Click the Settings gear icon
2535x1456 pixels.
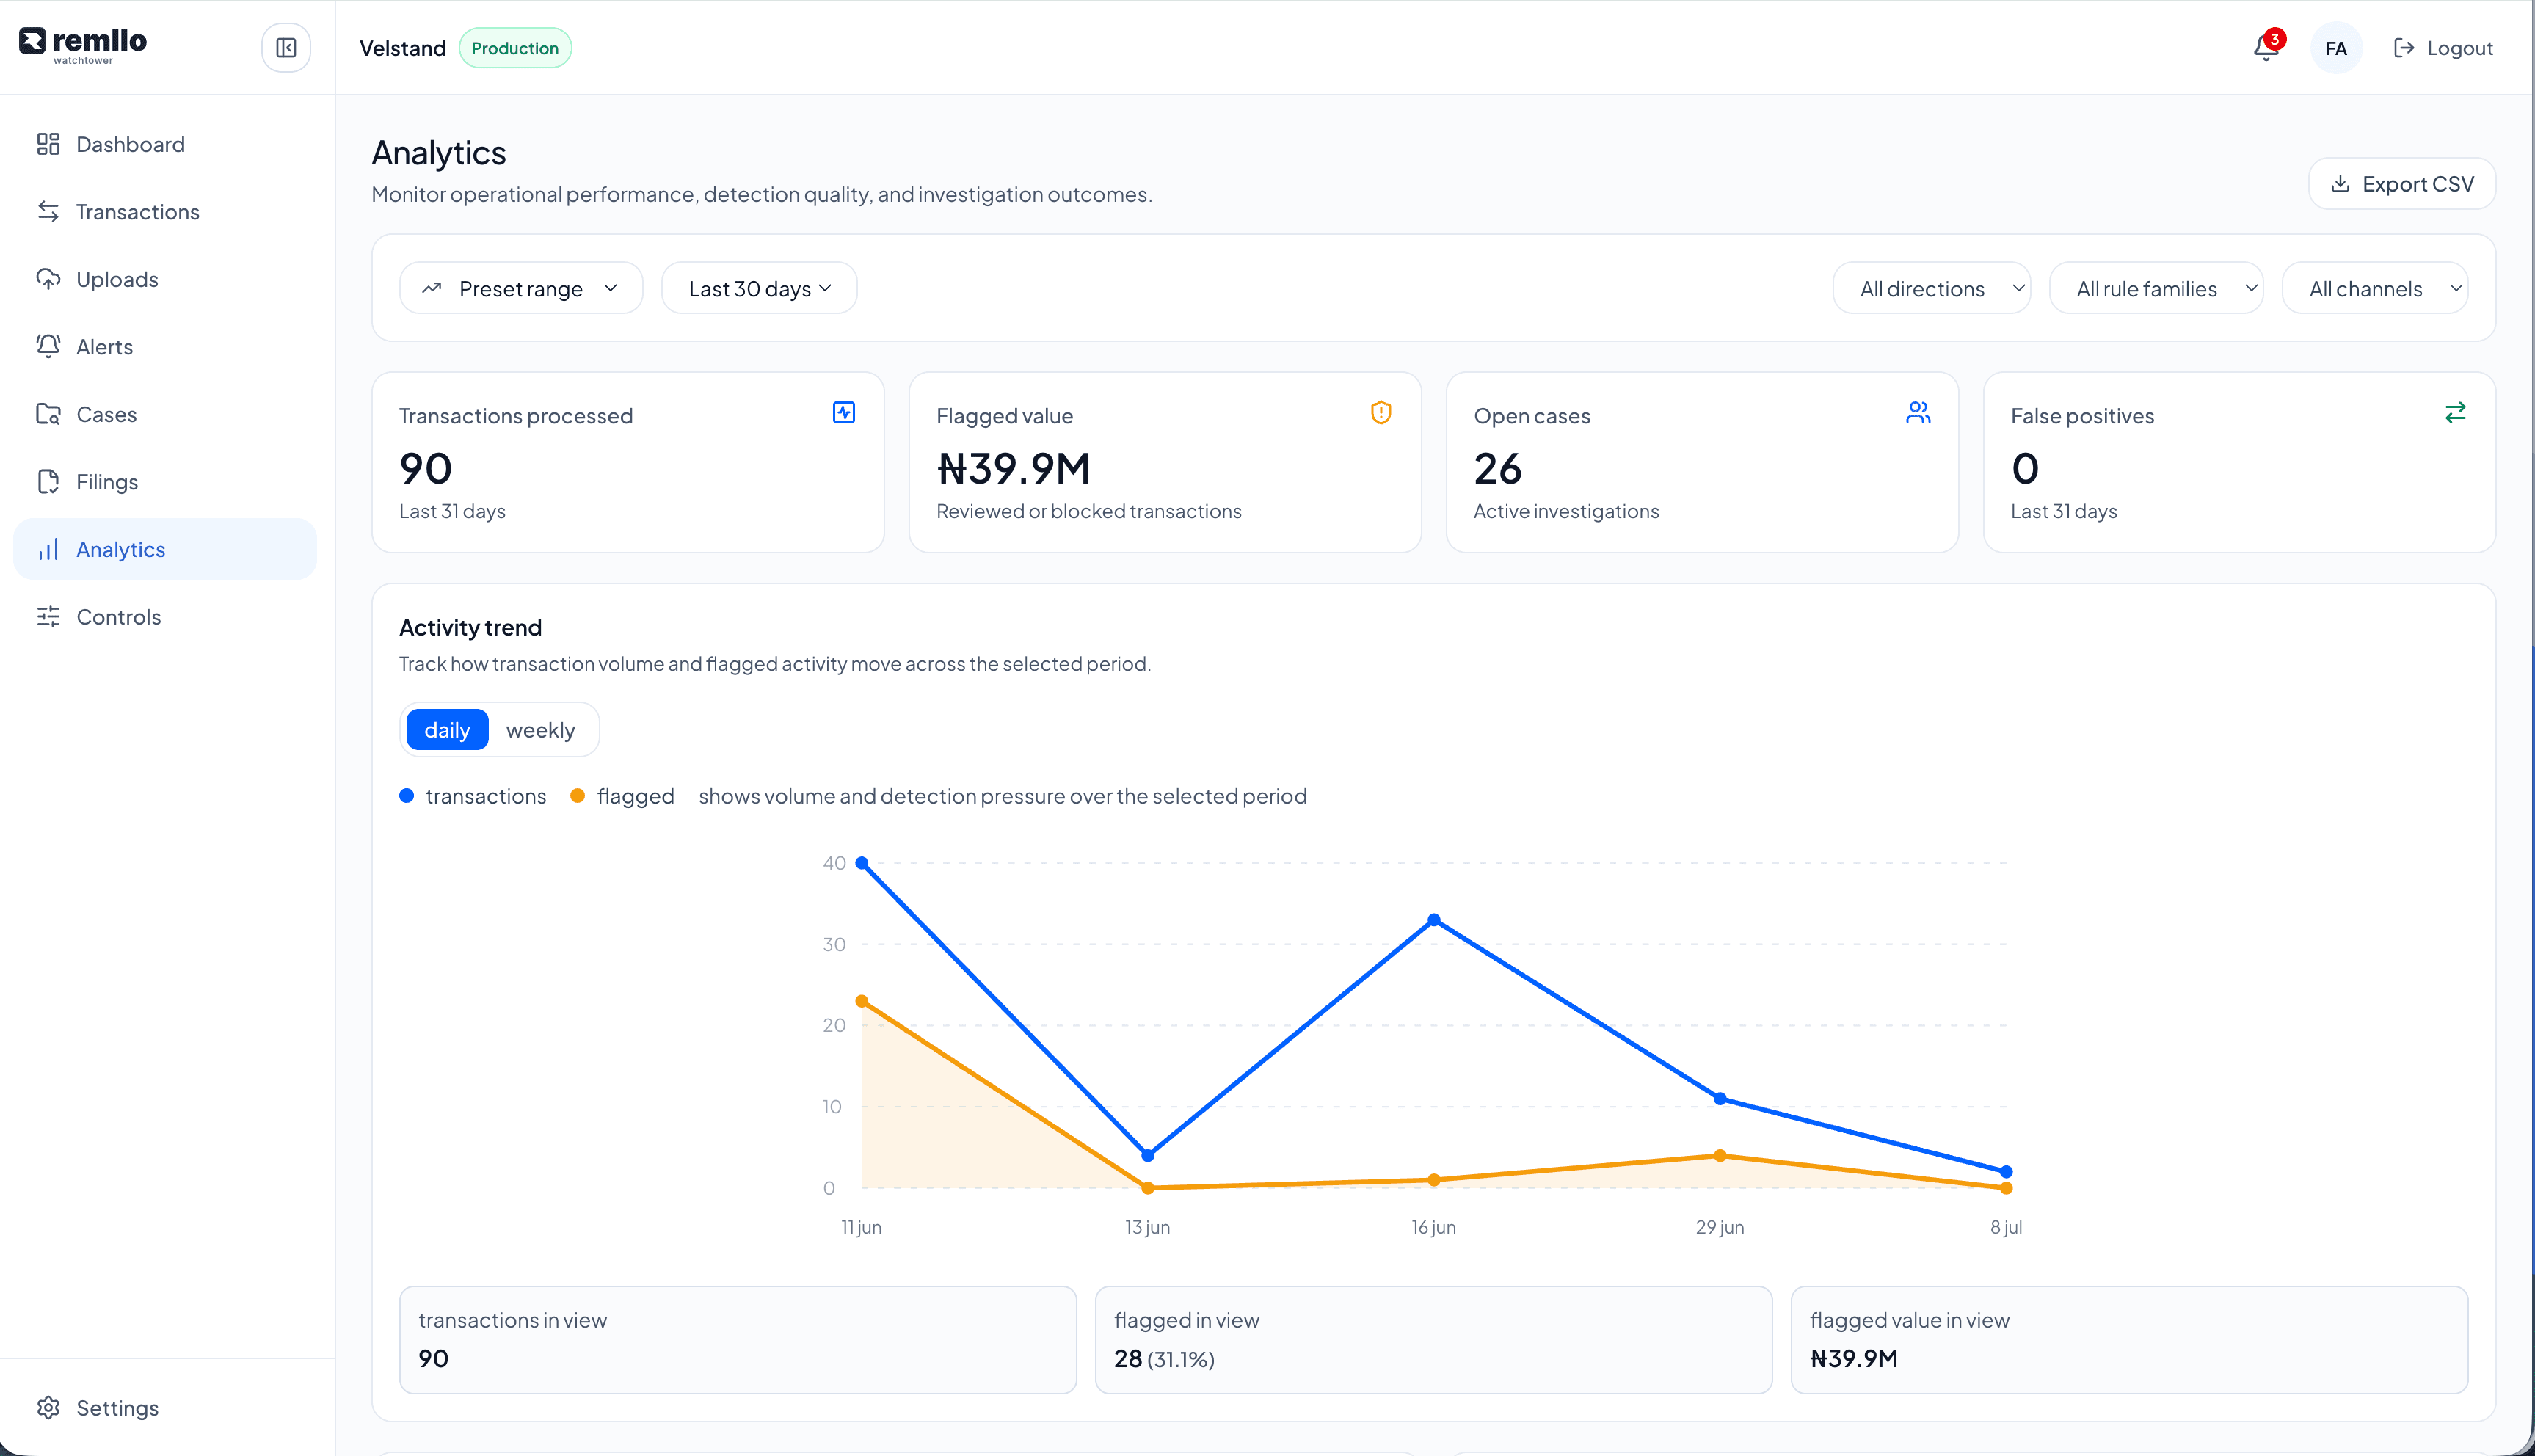(48, 1407)
